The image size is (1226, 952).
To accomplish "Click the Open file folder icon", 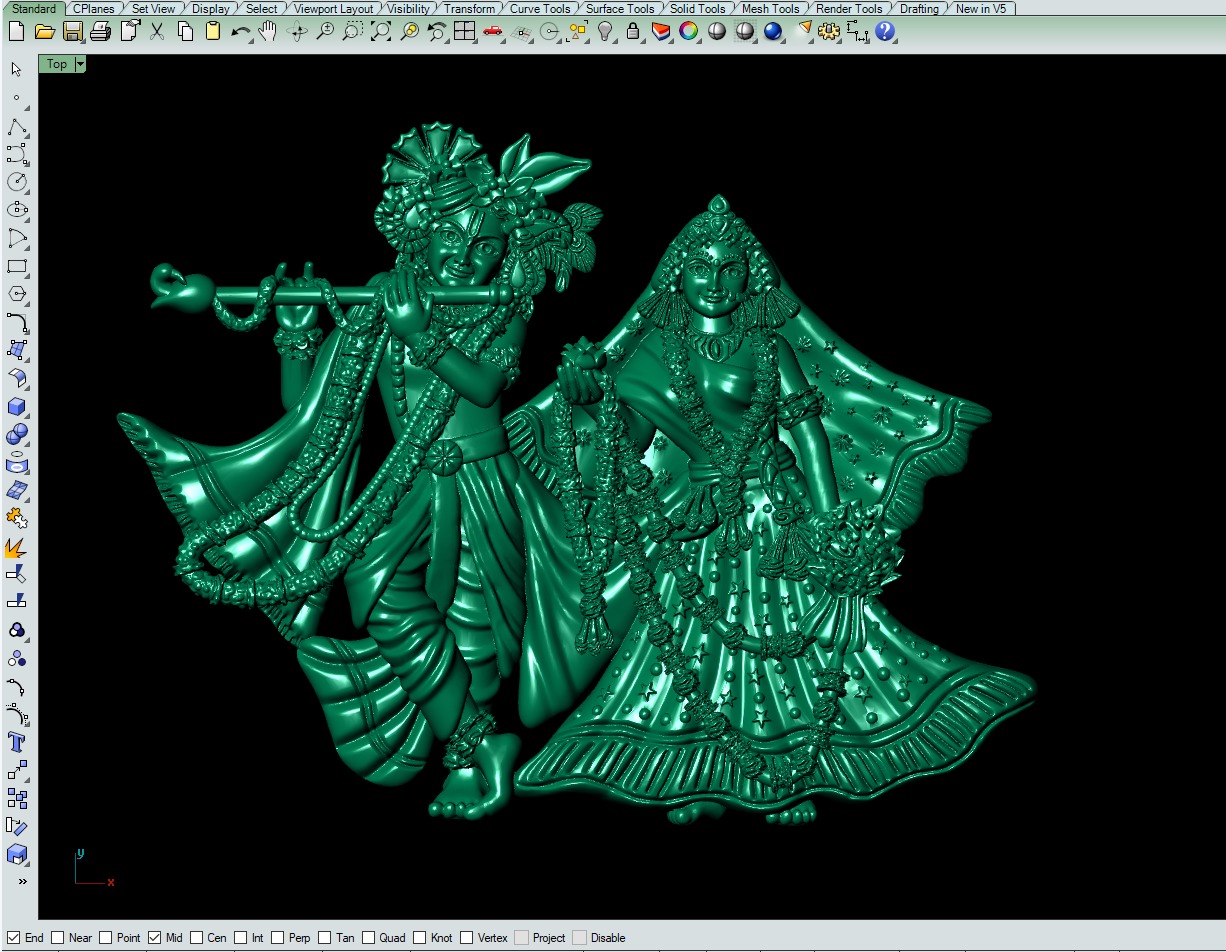I will click(x=44, y=31).
